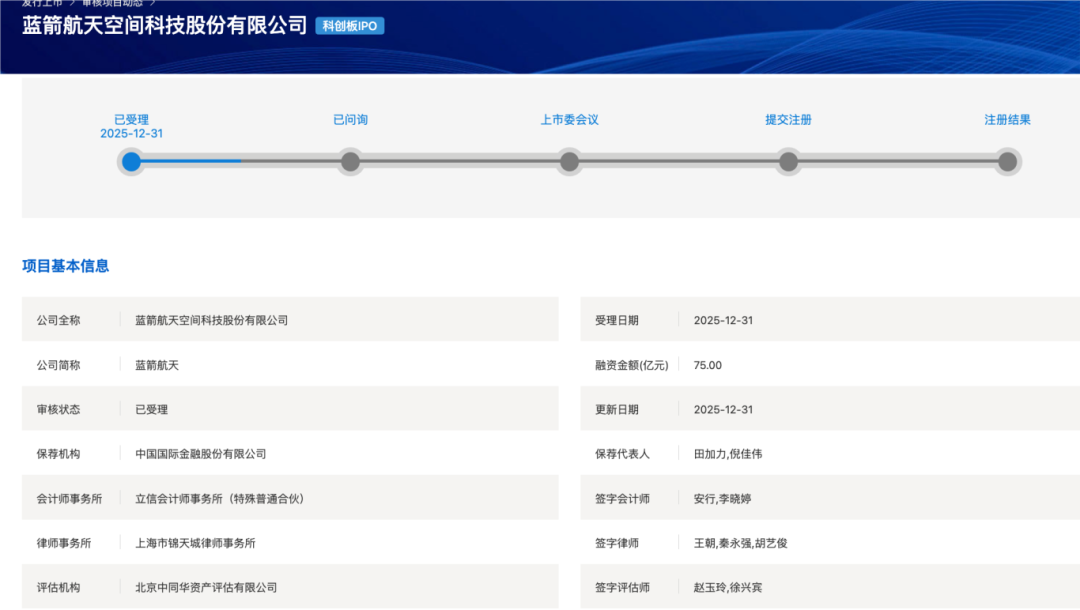The height and width of the screenshot is (610, 1080).
Task: Click the 已问询 progress step dot
Action: coord(351,162)
